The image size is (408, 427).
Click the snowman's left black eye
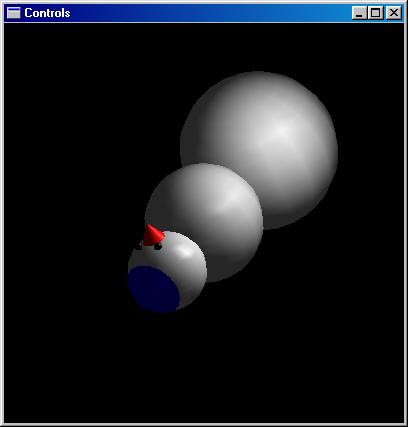pyautogui.click(x=138, y=247)
